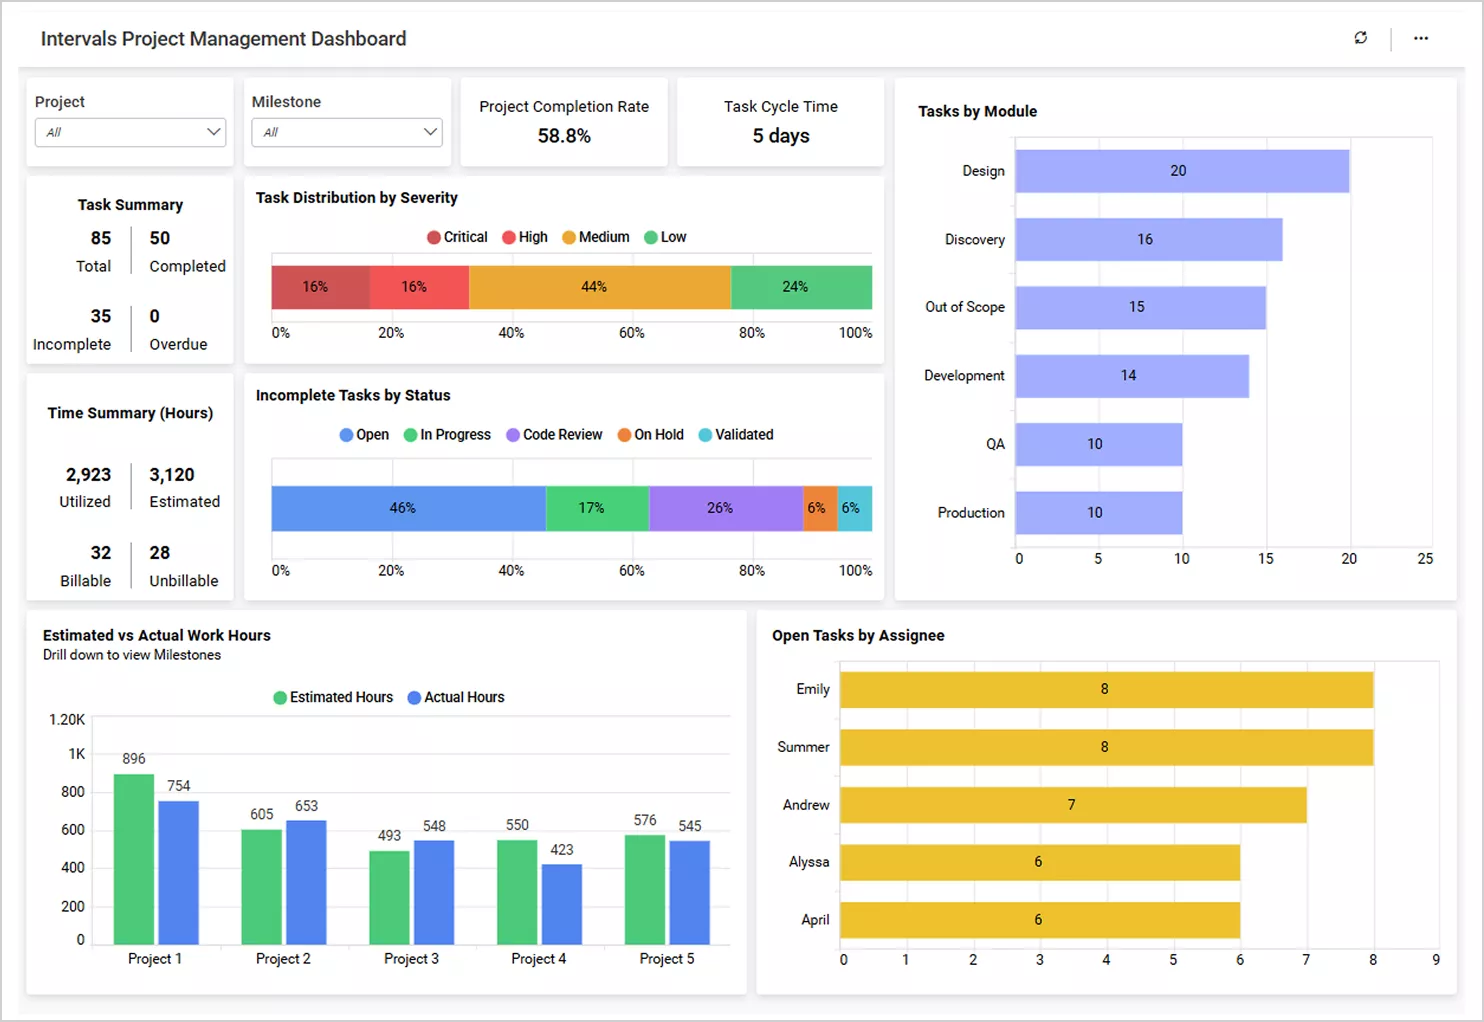The image size is (1484, 1022).
Task: Click the Billable value 32
Action: (101, 553)
